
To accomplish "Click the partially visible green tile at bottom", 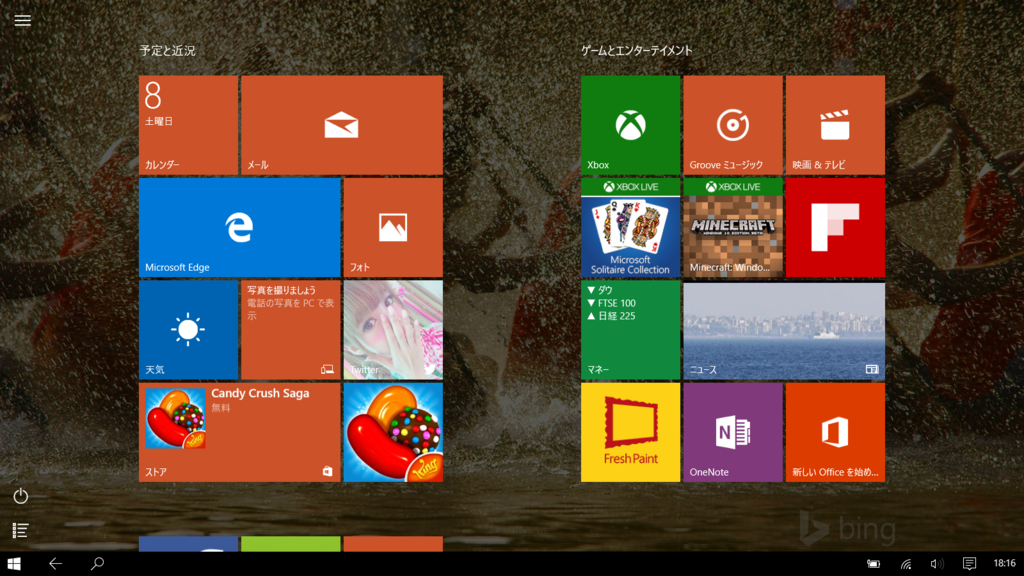I will click(x=291, y=544).
